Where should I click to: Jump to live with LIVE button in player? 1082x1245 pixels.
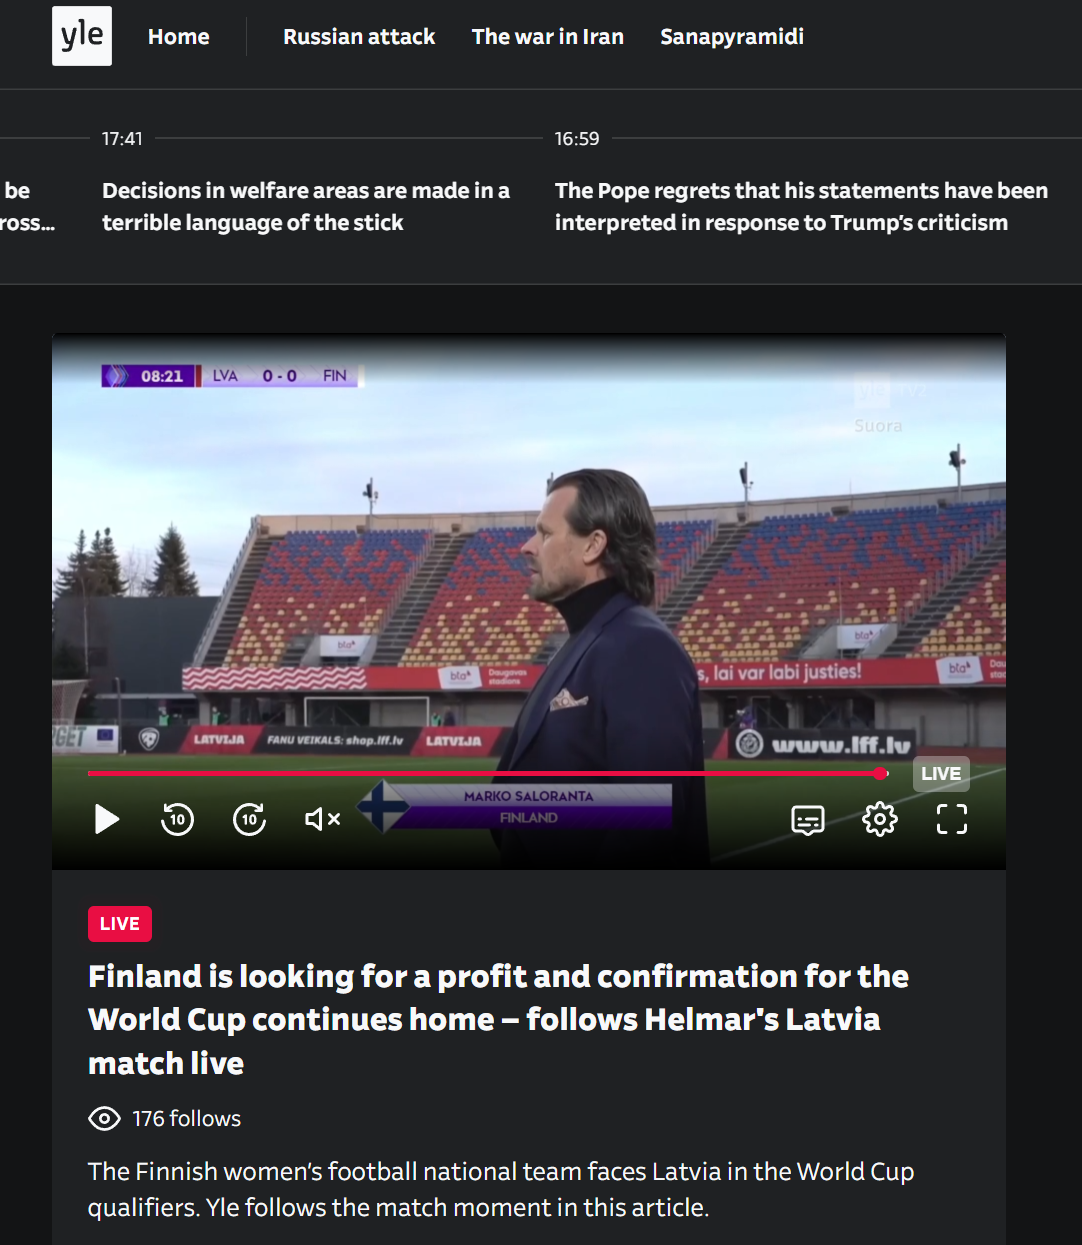click(x=941, y=774)
